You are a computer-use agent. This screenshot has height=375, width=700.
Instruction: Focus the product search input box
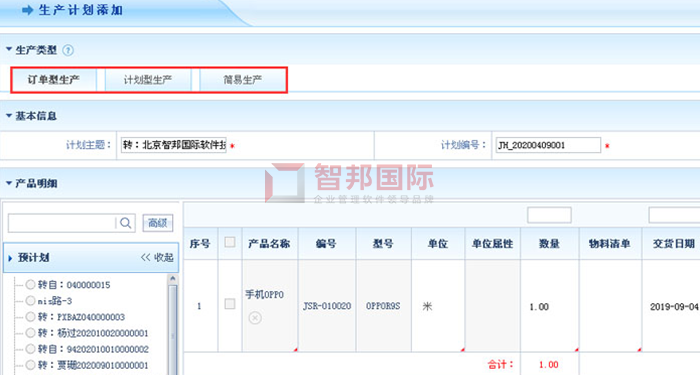click(x=62, y=223)
